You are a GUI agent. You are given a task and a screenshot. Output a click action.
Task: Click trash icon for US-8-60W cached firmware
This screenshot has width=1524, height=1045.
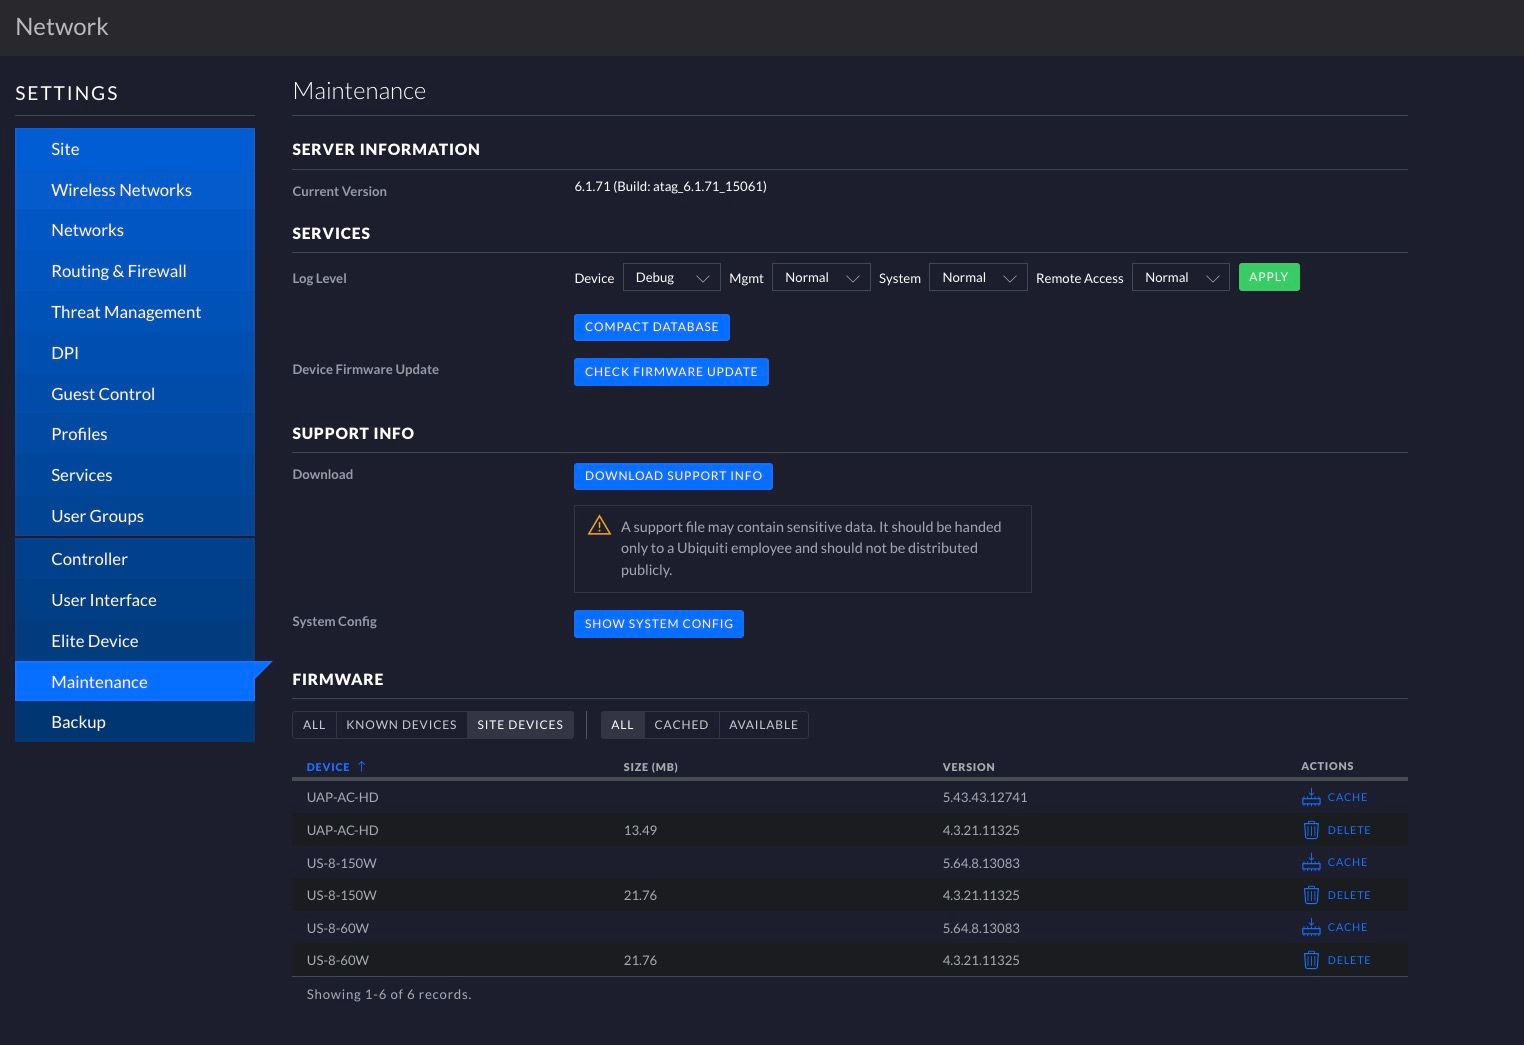click(1311, 960)
